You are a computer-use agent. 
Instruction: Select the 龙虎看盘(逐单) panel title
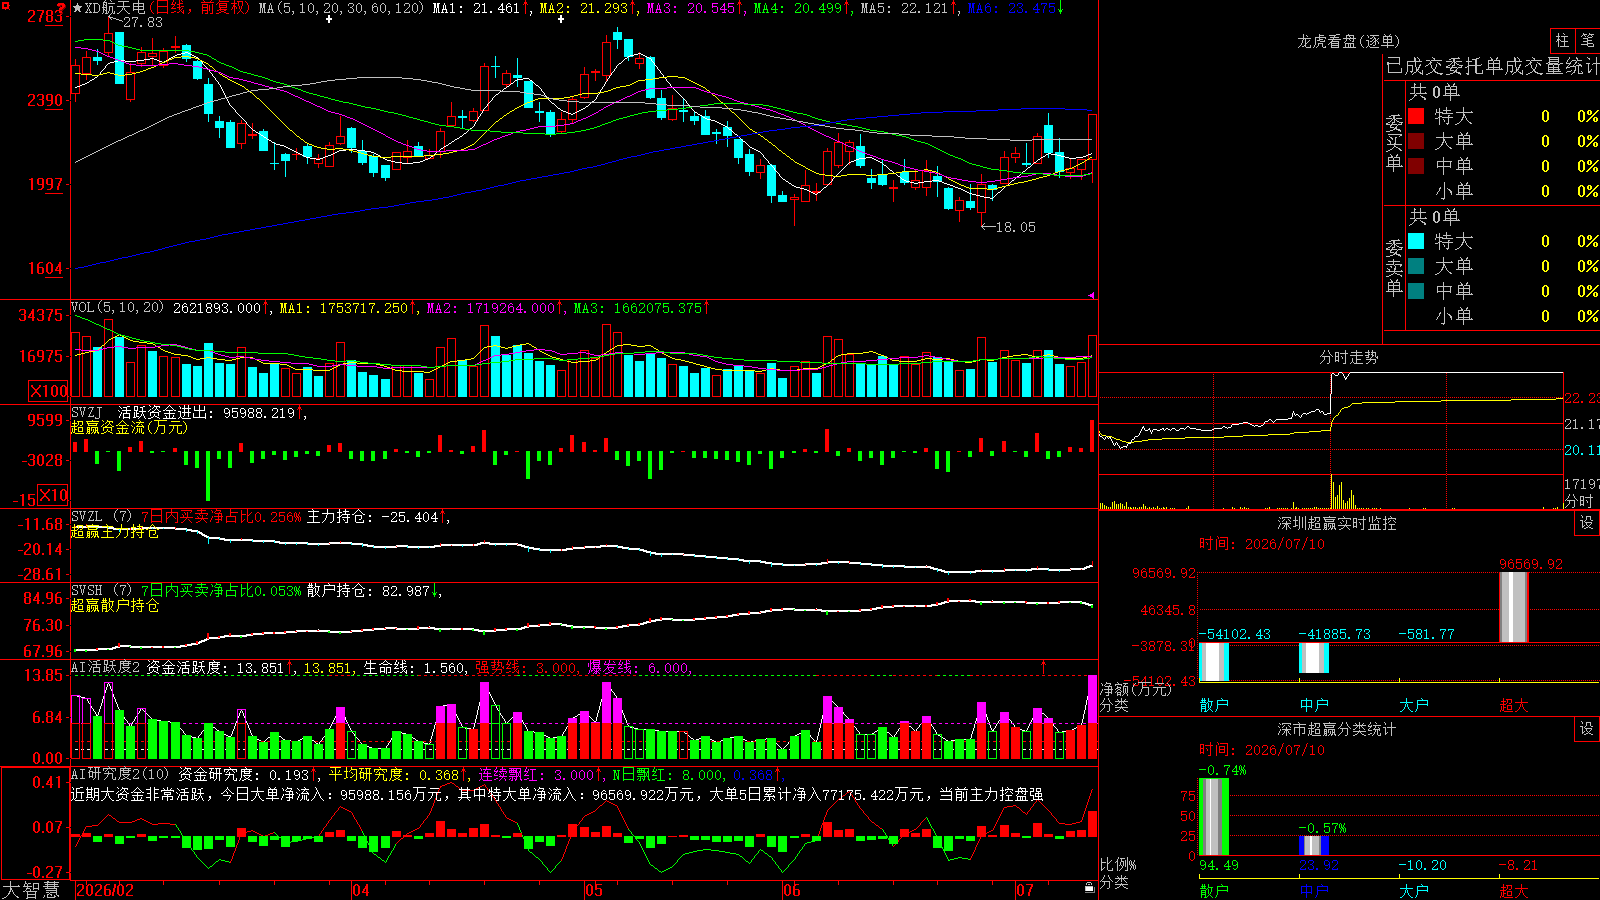coord(1348,41)
